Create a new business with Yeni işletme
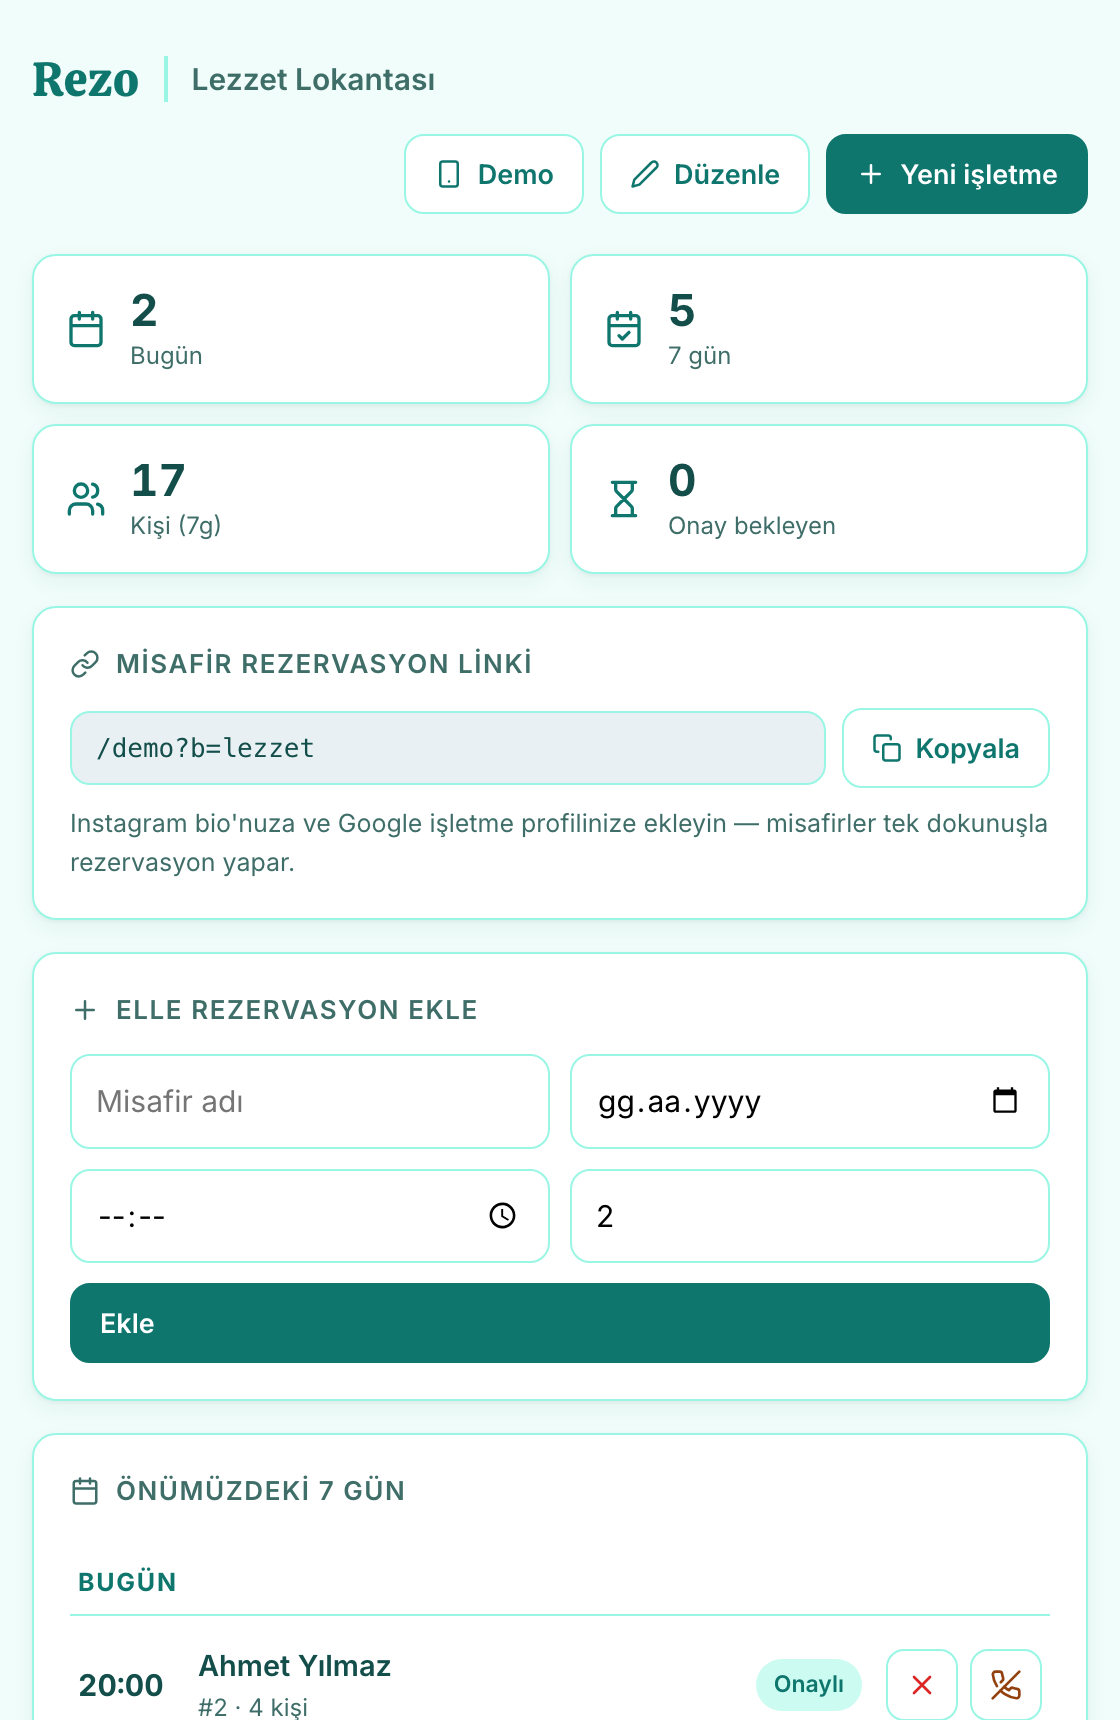Screen dimensions: 1120x1720 pos(957,174)
